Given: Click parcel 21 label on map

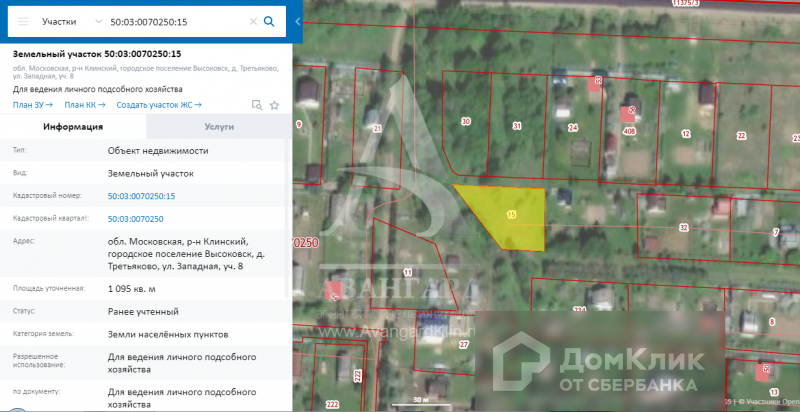Looking at the screenshot, I should click(377, 129).
